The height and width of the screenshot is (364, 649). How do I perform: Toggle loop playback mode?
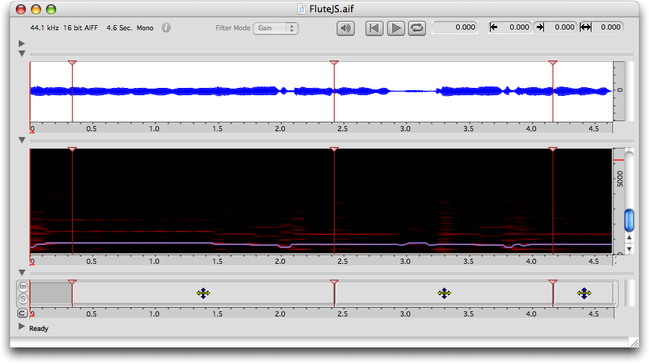417,28
